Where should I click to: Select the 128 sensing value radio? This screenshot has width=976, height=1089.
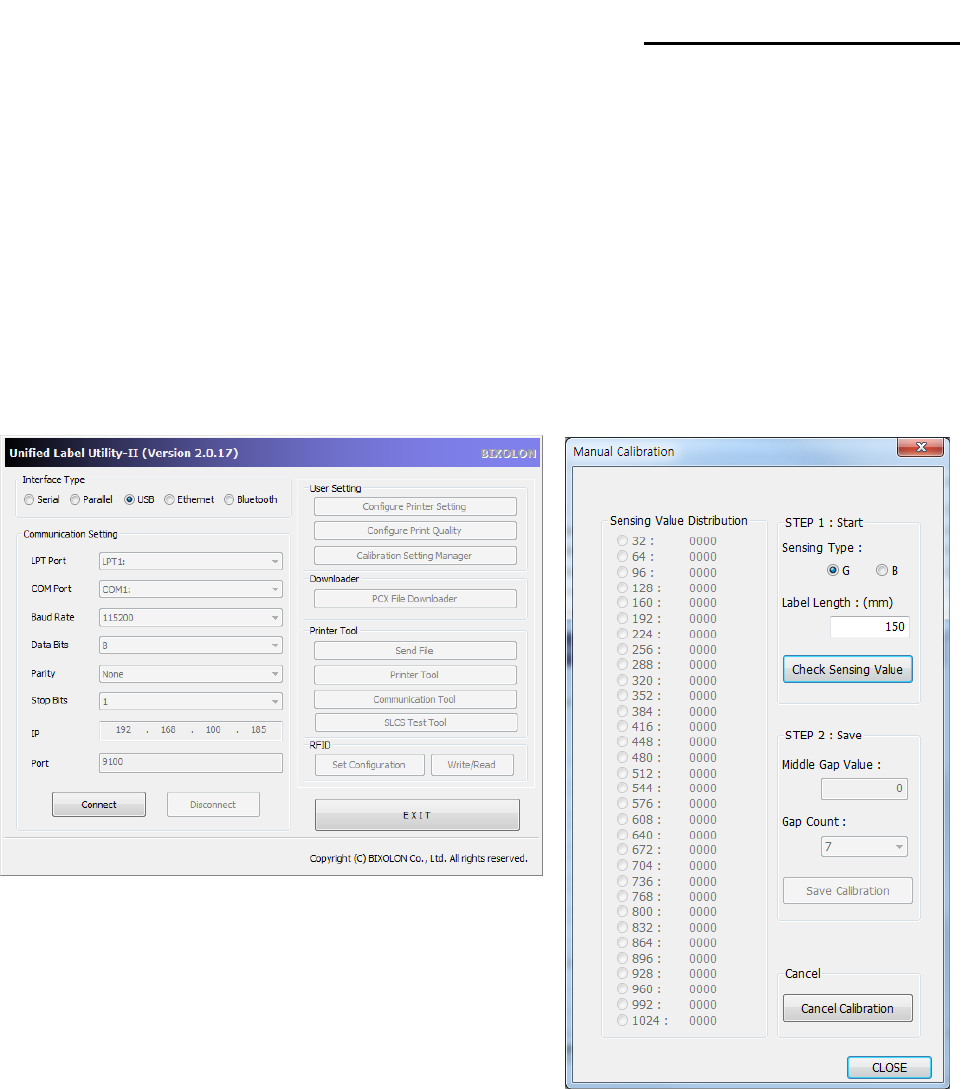[622, 588]
